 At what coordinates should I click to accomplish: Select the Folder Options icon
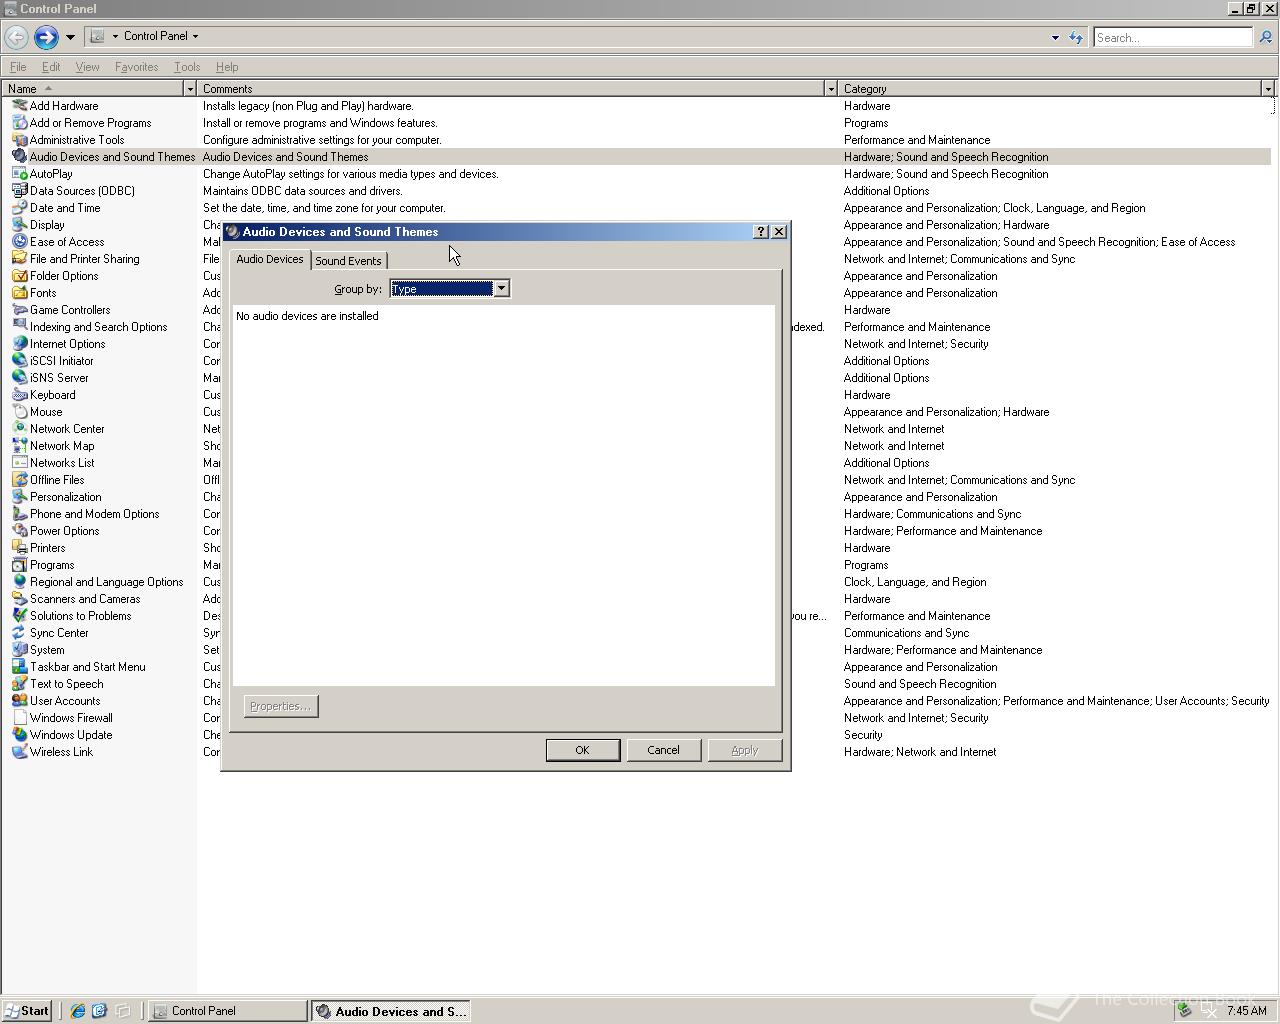point(19,276)
